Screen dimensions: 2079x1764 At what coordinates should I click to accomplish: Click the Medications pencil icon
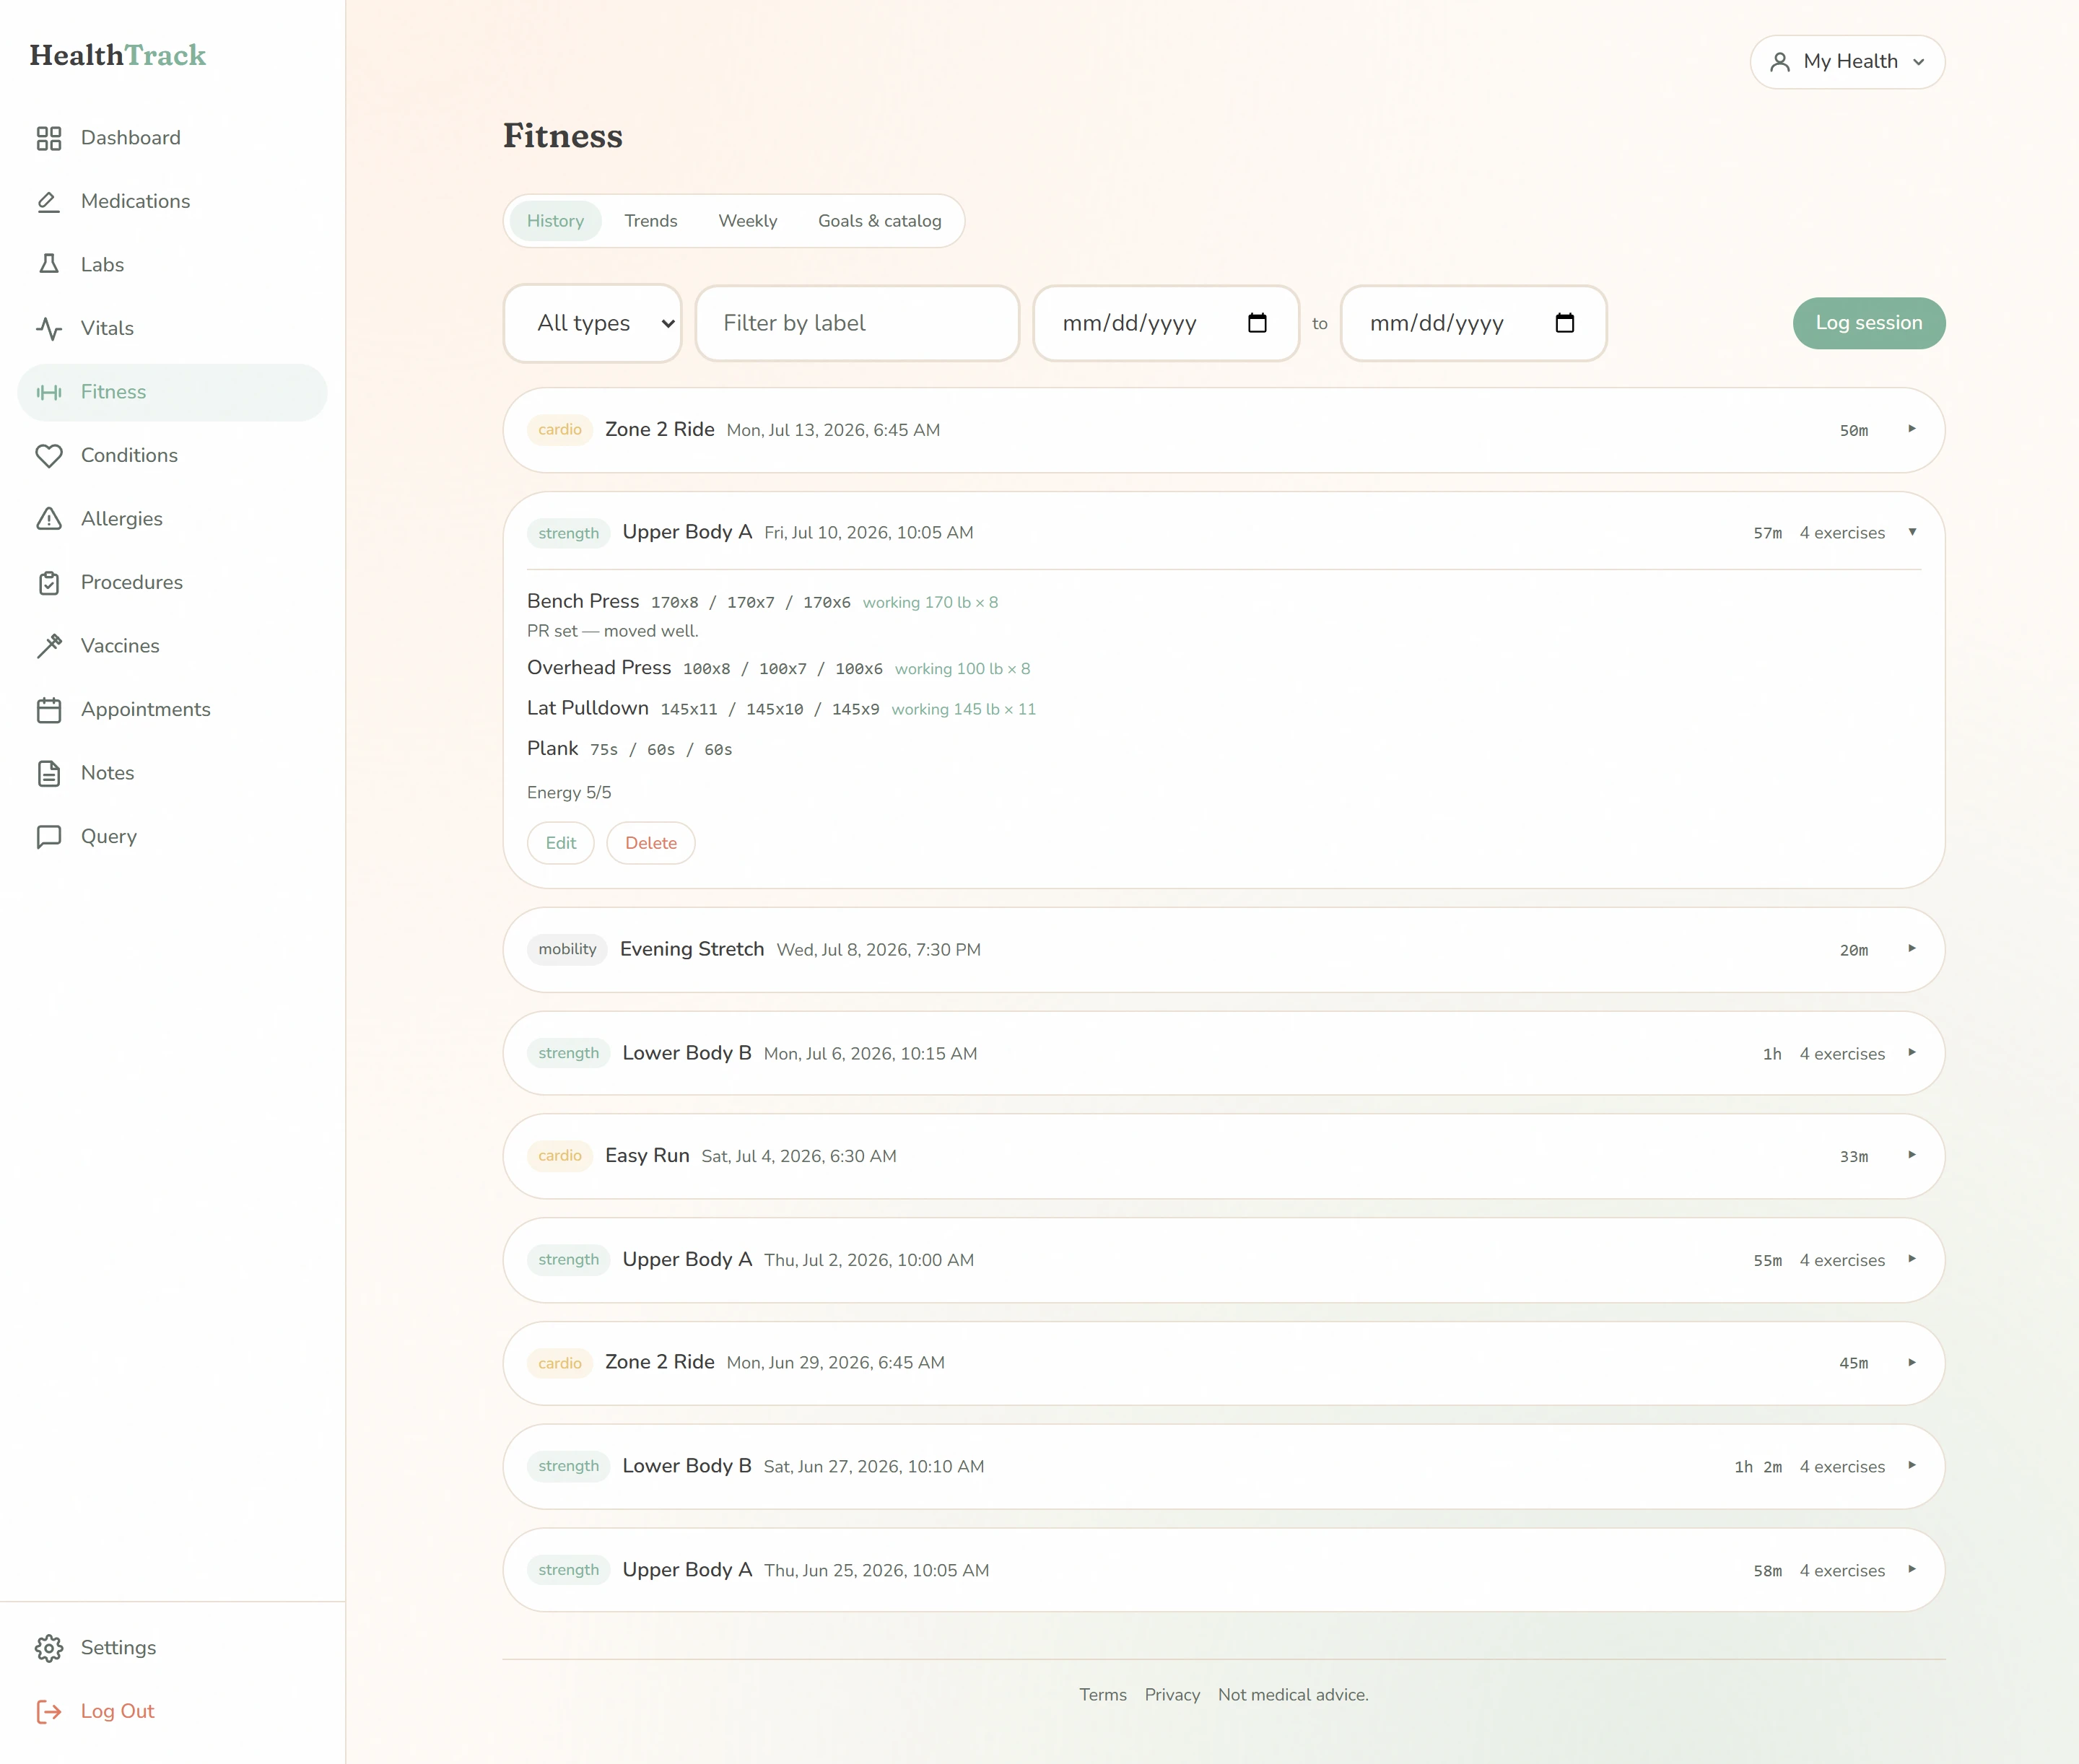tap(49, 201)
